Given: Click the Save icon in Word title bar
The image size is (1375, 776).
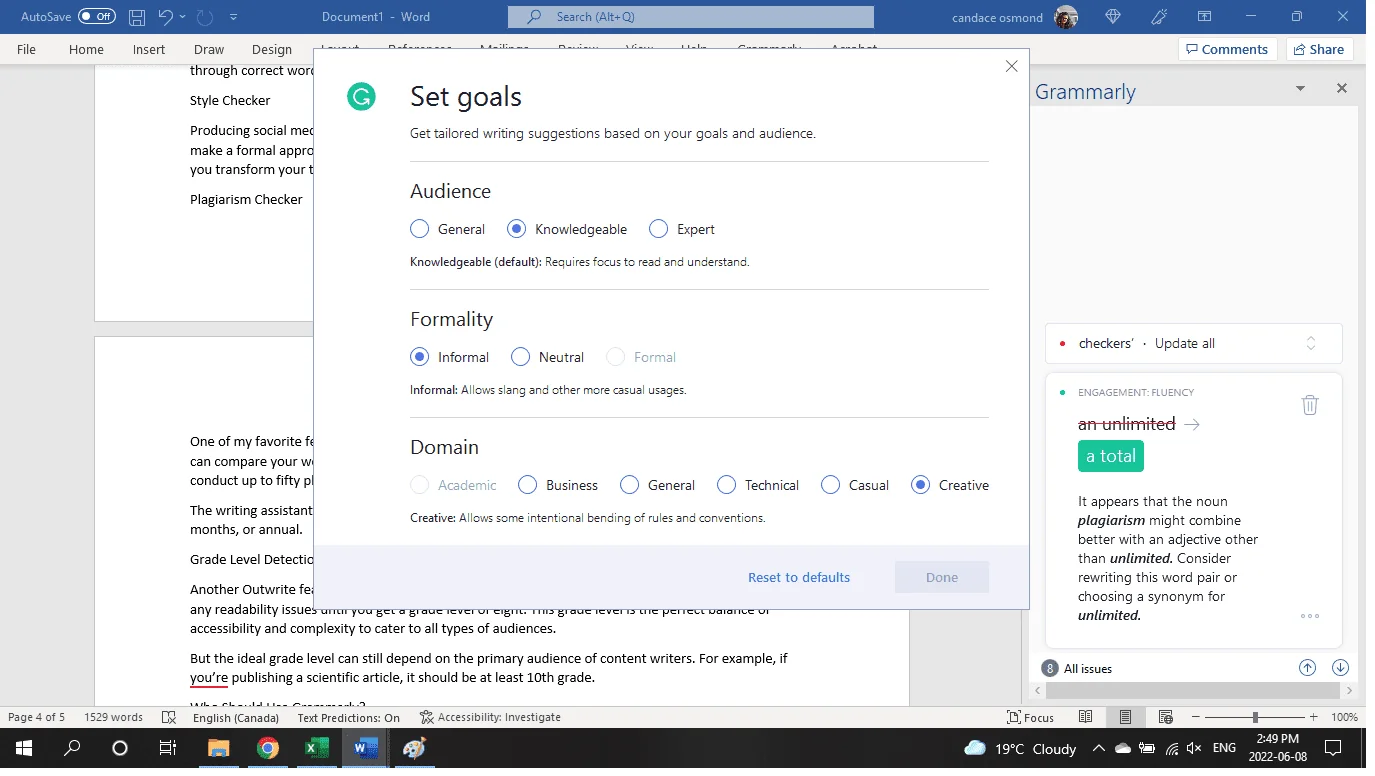Looking at the screenshot, I should 137,17.
